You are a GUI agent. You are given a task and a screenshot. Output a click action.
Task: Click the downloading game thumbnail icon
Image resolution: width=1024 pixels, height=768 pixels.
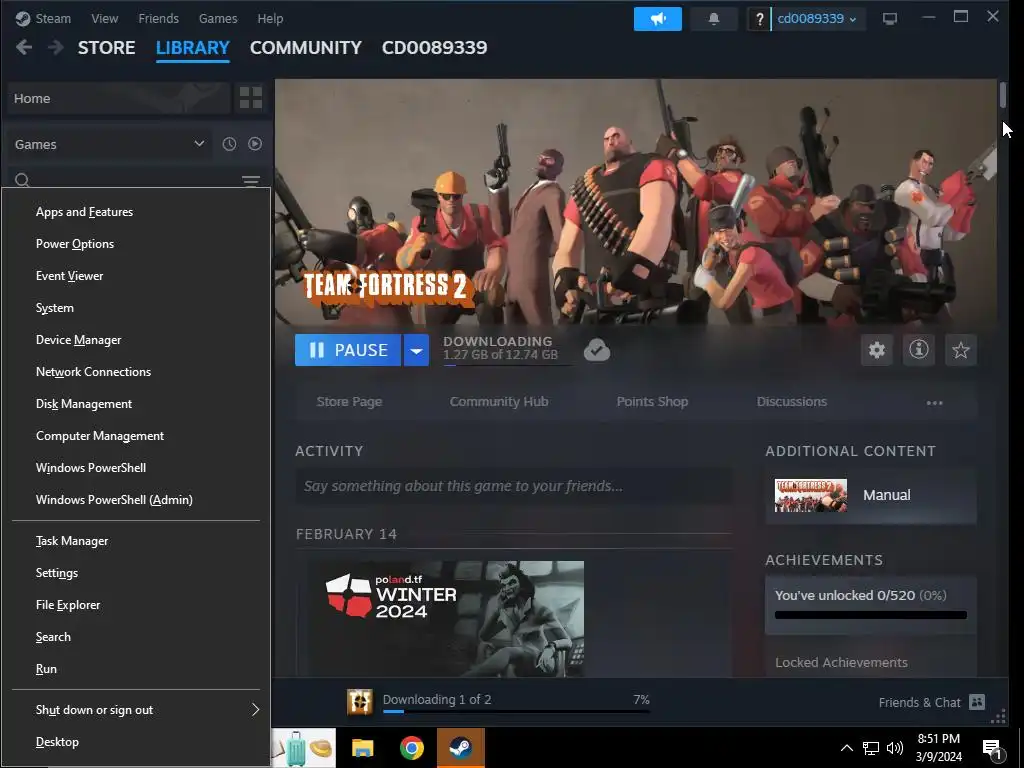click(359, 702)
